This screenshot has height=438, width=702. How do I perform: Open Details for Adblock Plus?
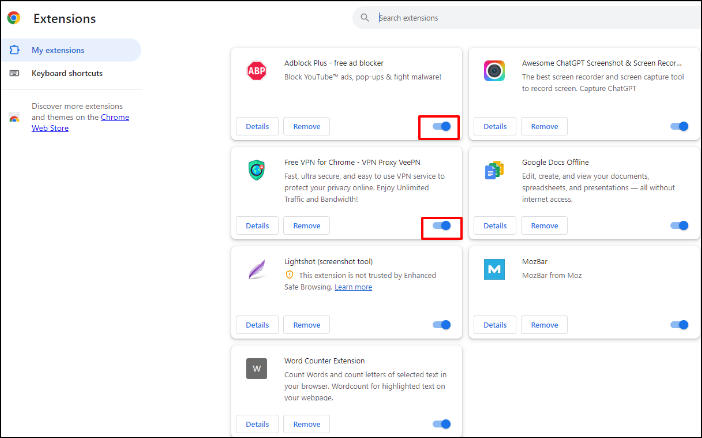[257, 127]
